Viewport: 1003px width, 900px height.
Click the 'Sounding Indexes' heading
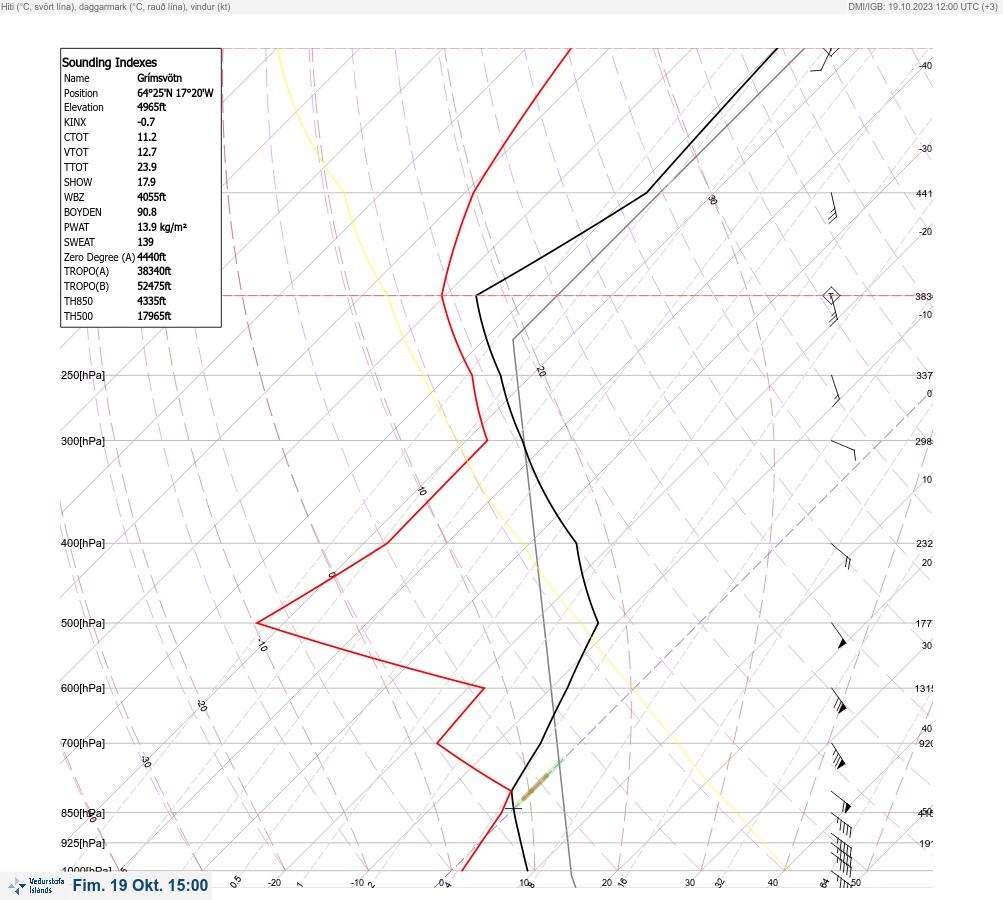tap(109, 62)
